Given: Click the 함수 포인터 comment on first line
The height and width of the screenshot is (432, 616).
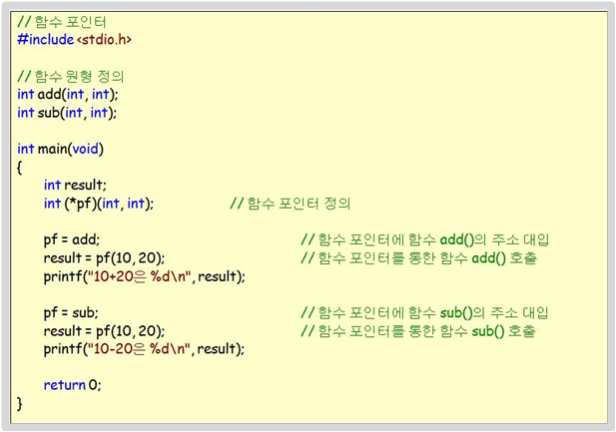Looking at the screenshot, I should click(62, 22).
